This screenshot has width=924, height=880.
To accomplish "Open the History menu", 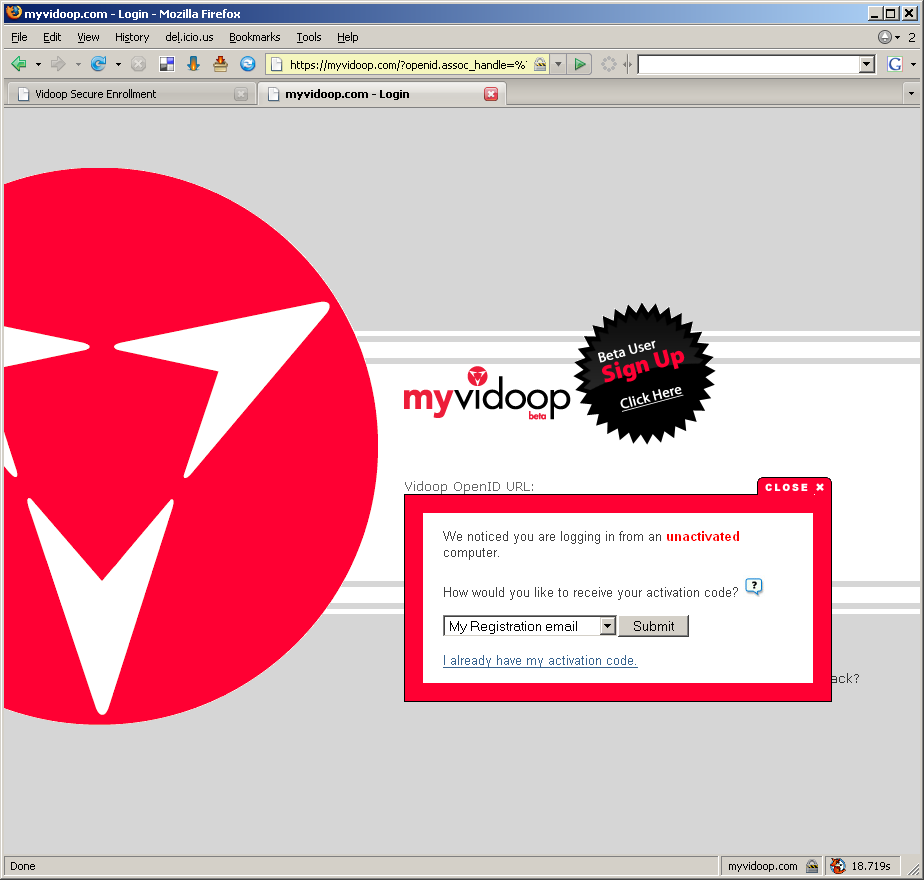I will (x=132, y=37).
